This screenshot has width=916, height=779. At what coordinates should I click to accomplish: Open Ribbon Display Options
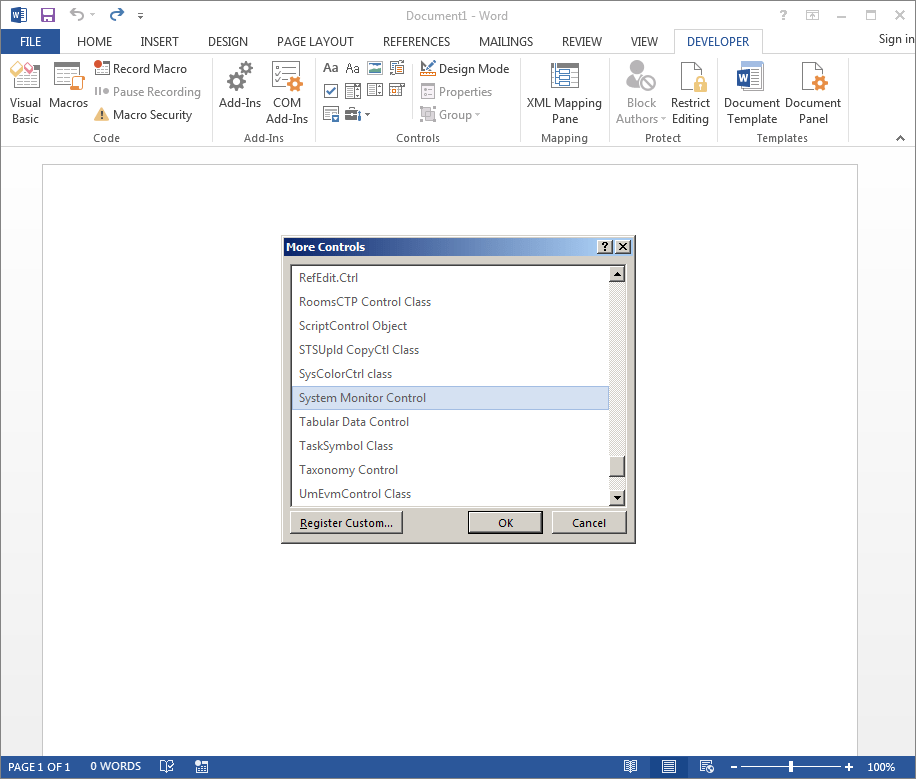coord(813,15)
